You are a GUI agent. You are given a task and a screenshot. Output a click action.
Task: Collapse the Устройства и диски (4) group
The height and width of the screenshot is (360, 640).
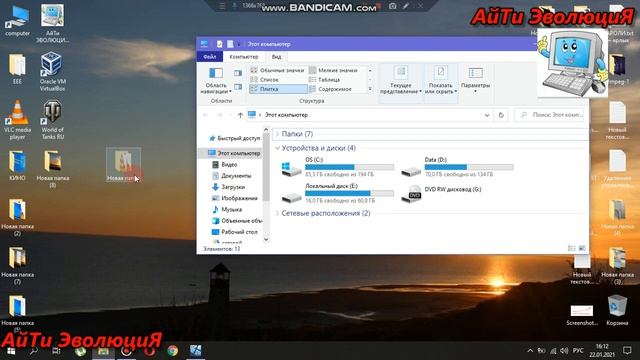[278, 148]
